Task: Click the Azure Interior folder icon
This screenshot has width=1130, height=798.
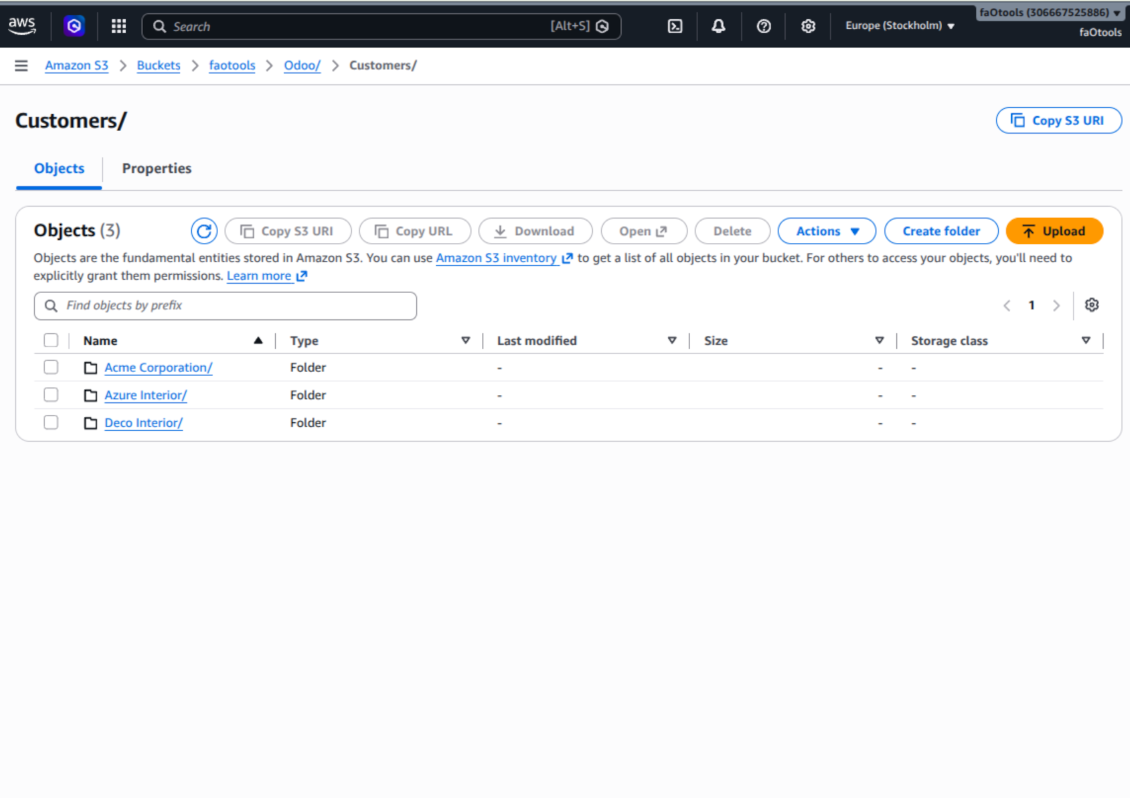Action: 90,395
